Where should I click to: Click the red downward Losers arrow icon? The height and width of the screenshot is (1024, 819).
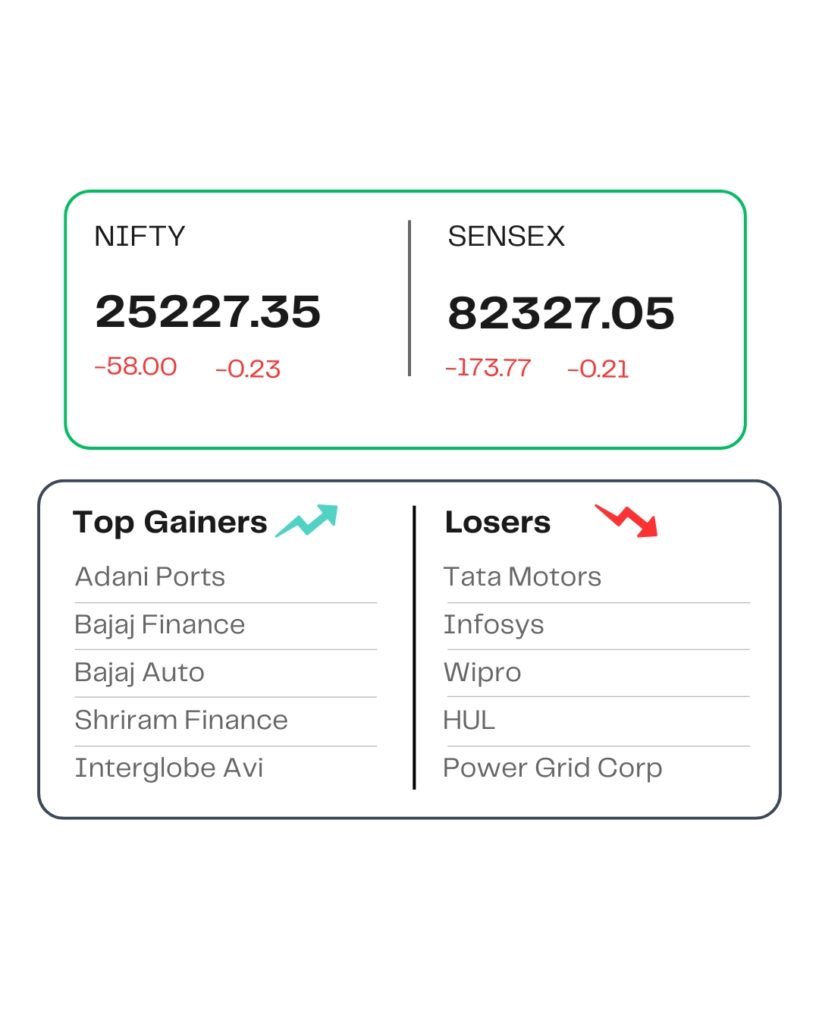coord(627,520)
